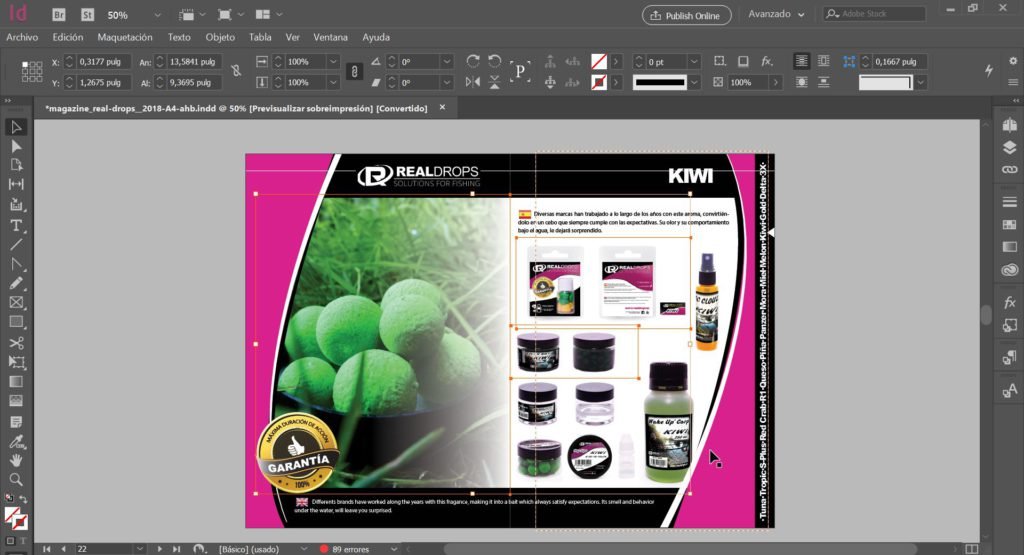Select the Free Transform tool
Image resolution: width=1024 pixels, height=555 pixels.
click(x=16, y=362)
